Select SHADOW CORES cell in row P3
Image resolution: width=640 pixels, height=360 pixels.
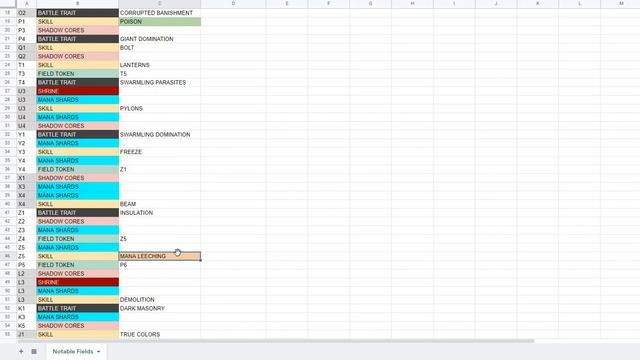[x=78, y=30]
